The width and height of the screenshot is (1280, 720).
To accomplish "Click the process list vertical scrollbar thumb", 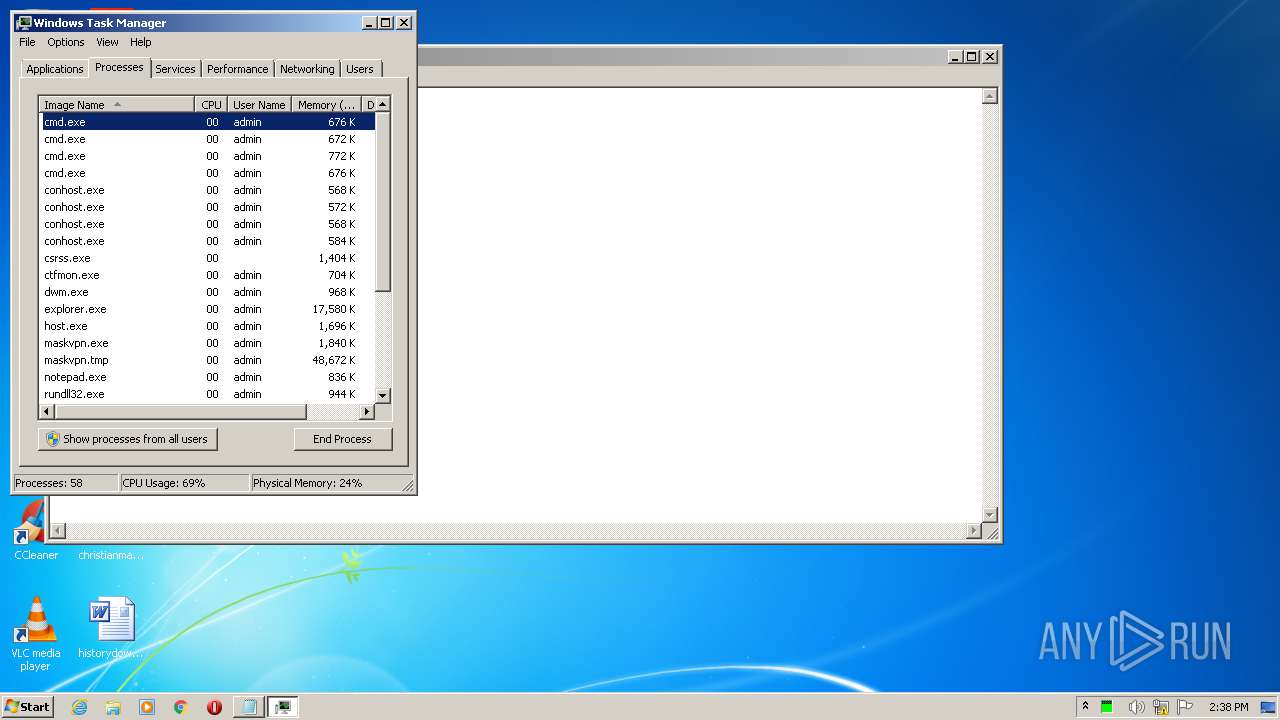I will (x=383, y=202).
